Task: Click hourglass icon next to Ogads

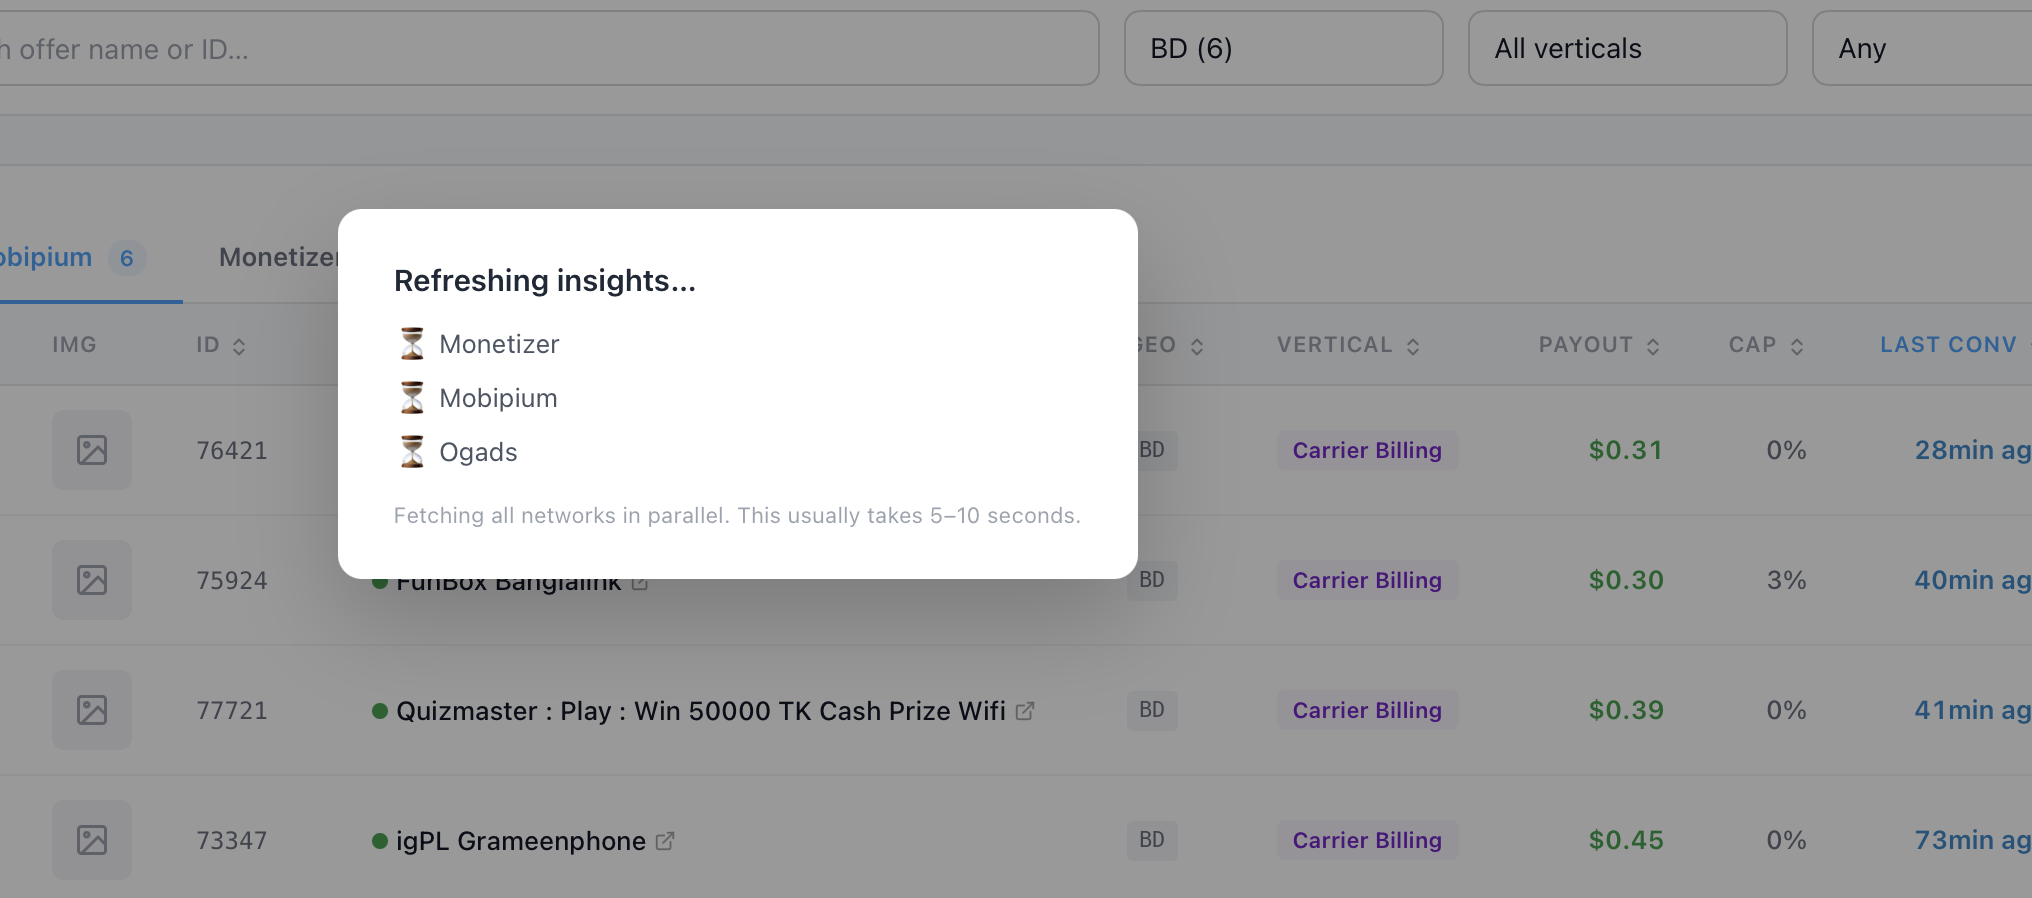Action: [x=412, y=452]
